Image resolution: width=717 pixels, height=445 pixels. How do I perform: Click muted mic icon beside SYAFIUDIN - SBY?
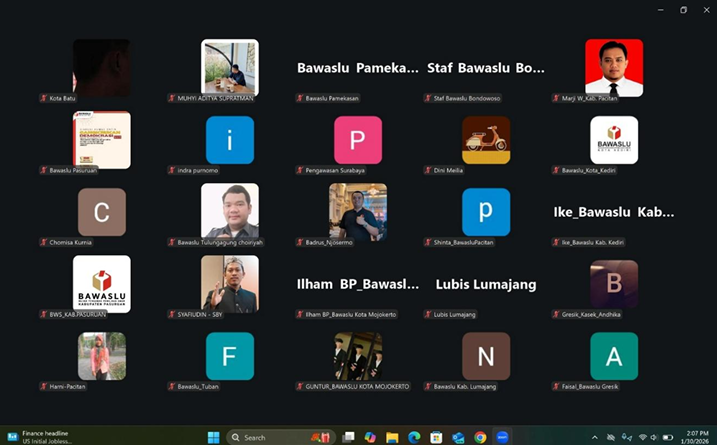172,315
